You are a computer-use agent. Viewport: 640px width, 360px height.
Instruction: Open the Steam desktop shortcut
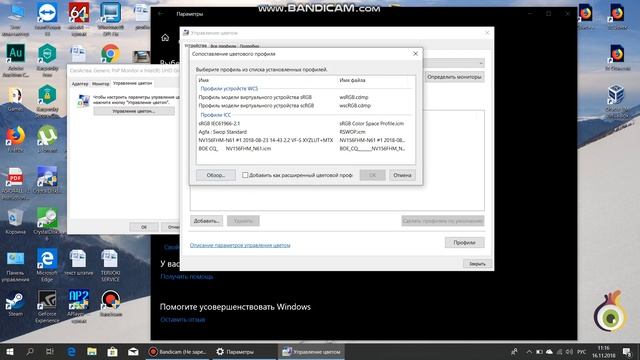tap(16, 301)
